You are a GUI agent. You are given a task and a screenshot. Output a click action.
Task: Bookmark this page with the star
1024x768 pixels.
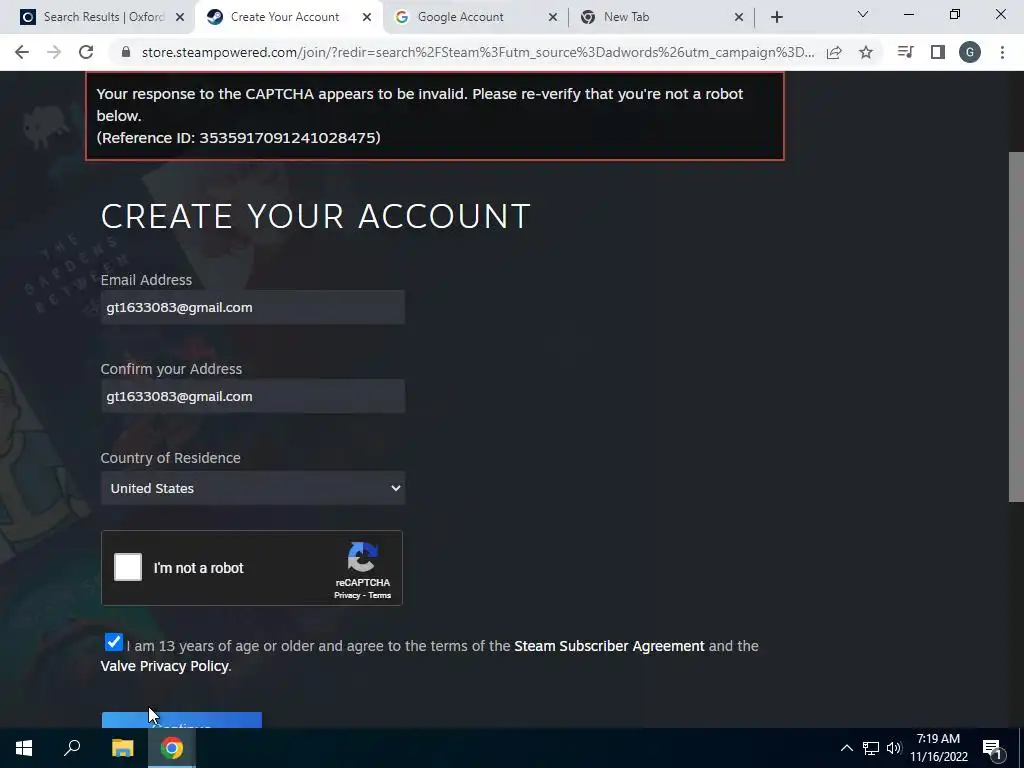(x=866, y=52)
